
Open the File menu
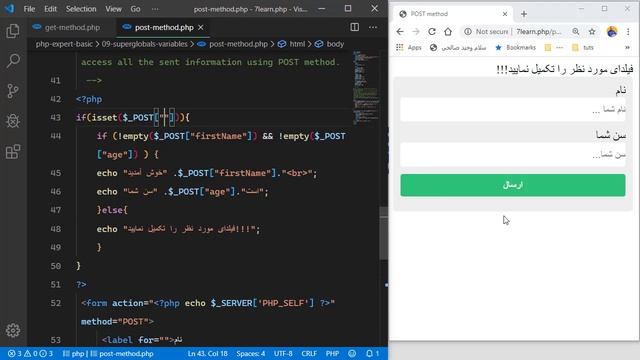29,9
